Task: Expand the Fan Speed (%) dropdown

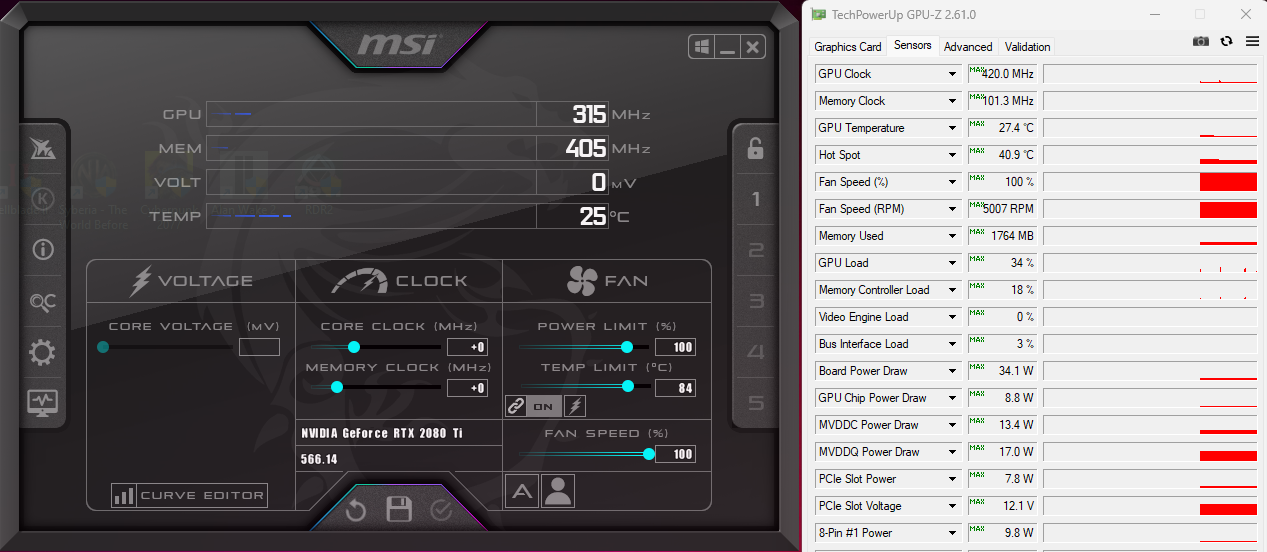Action: tap(952, 182)
